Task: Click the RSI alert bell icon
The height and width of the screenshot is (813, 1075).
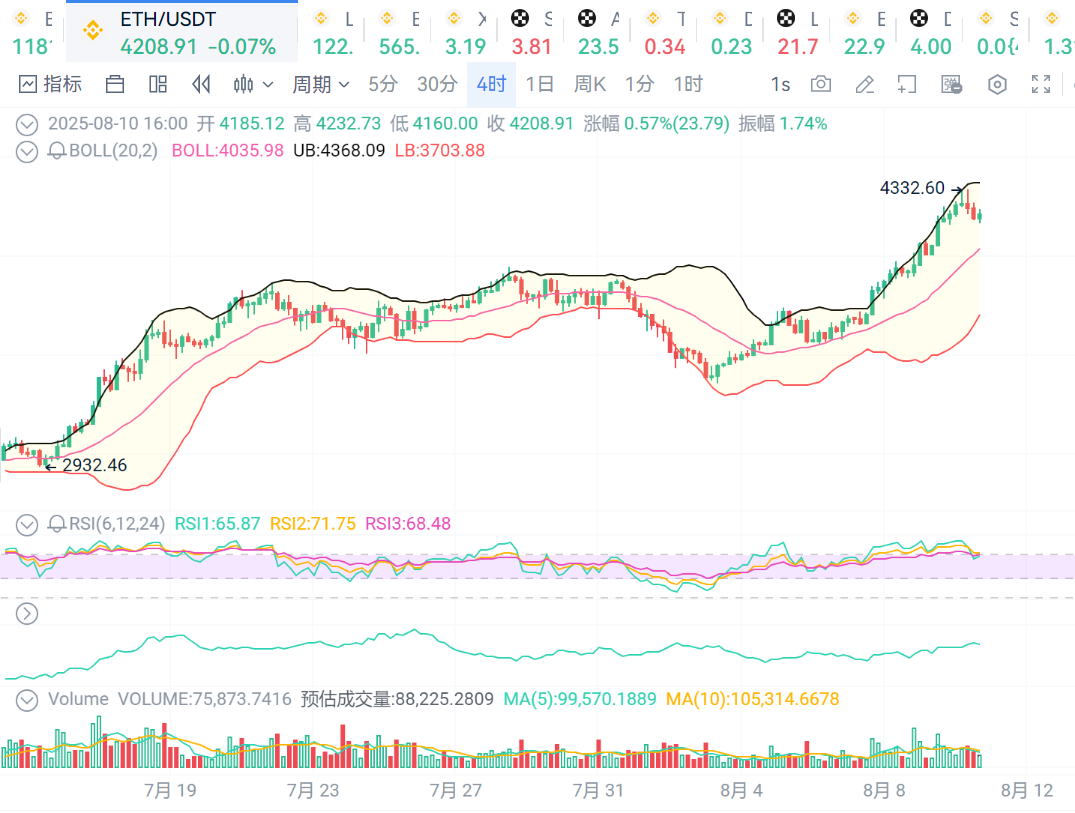Action: point(57,524)
